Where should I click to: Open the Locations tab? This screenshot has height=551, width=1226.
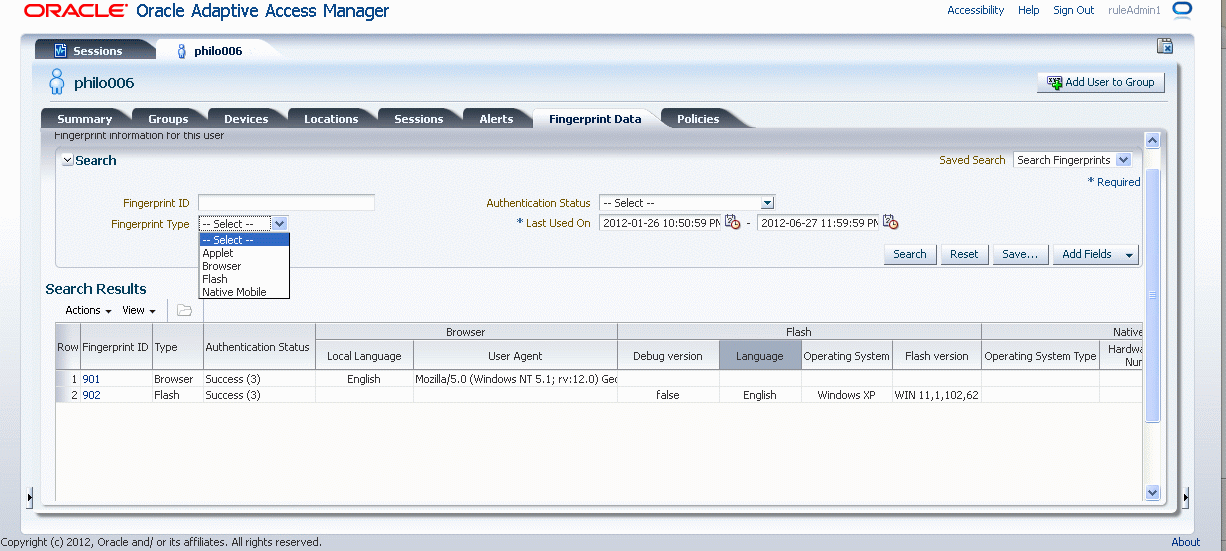(331, 119)
